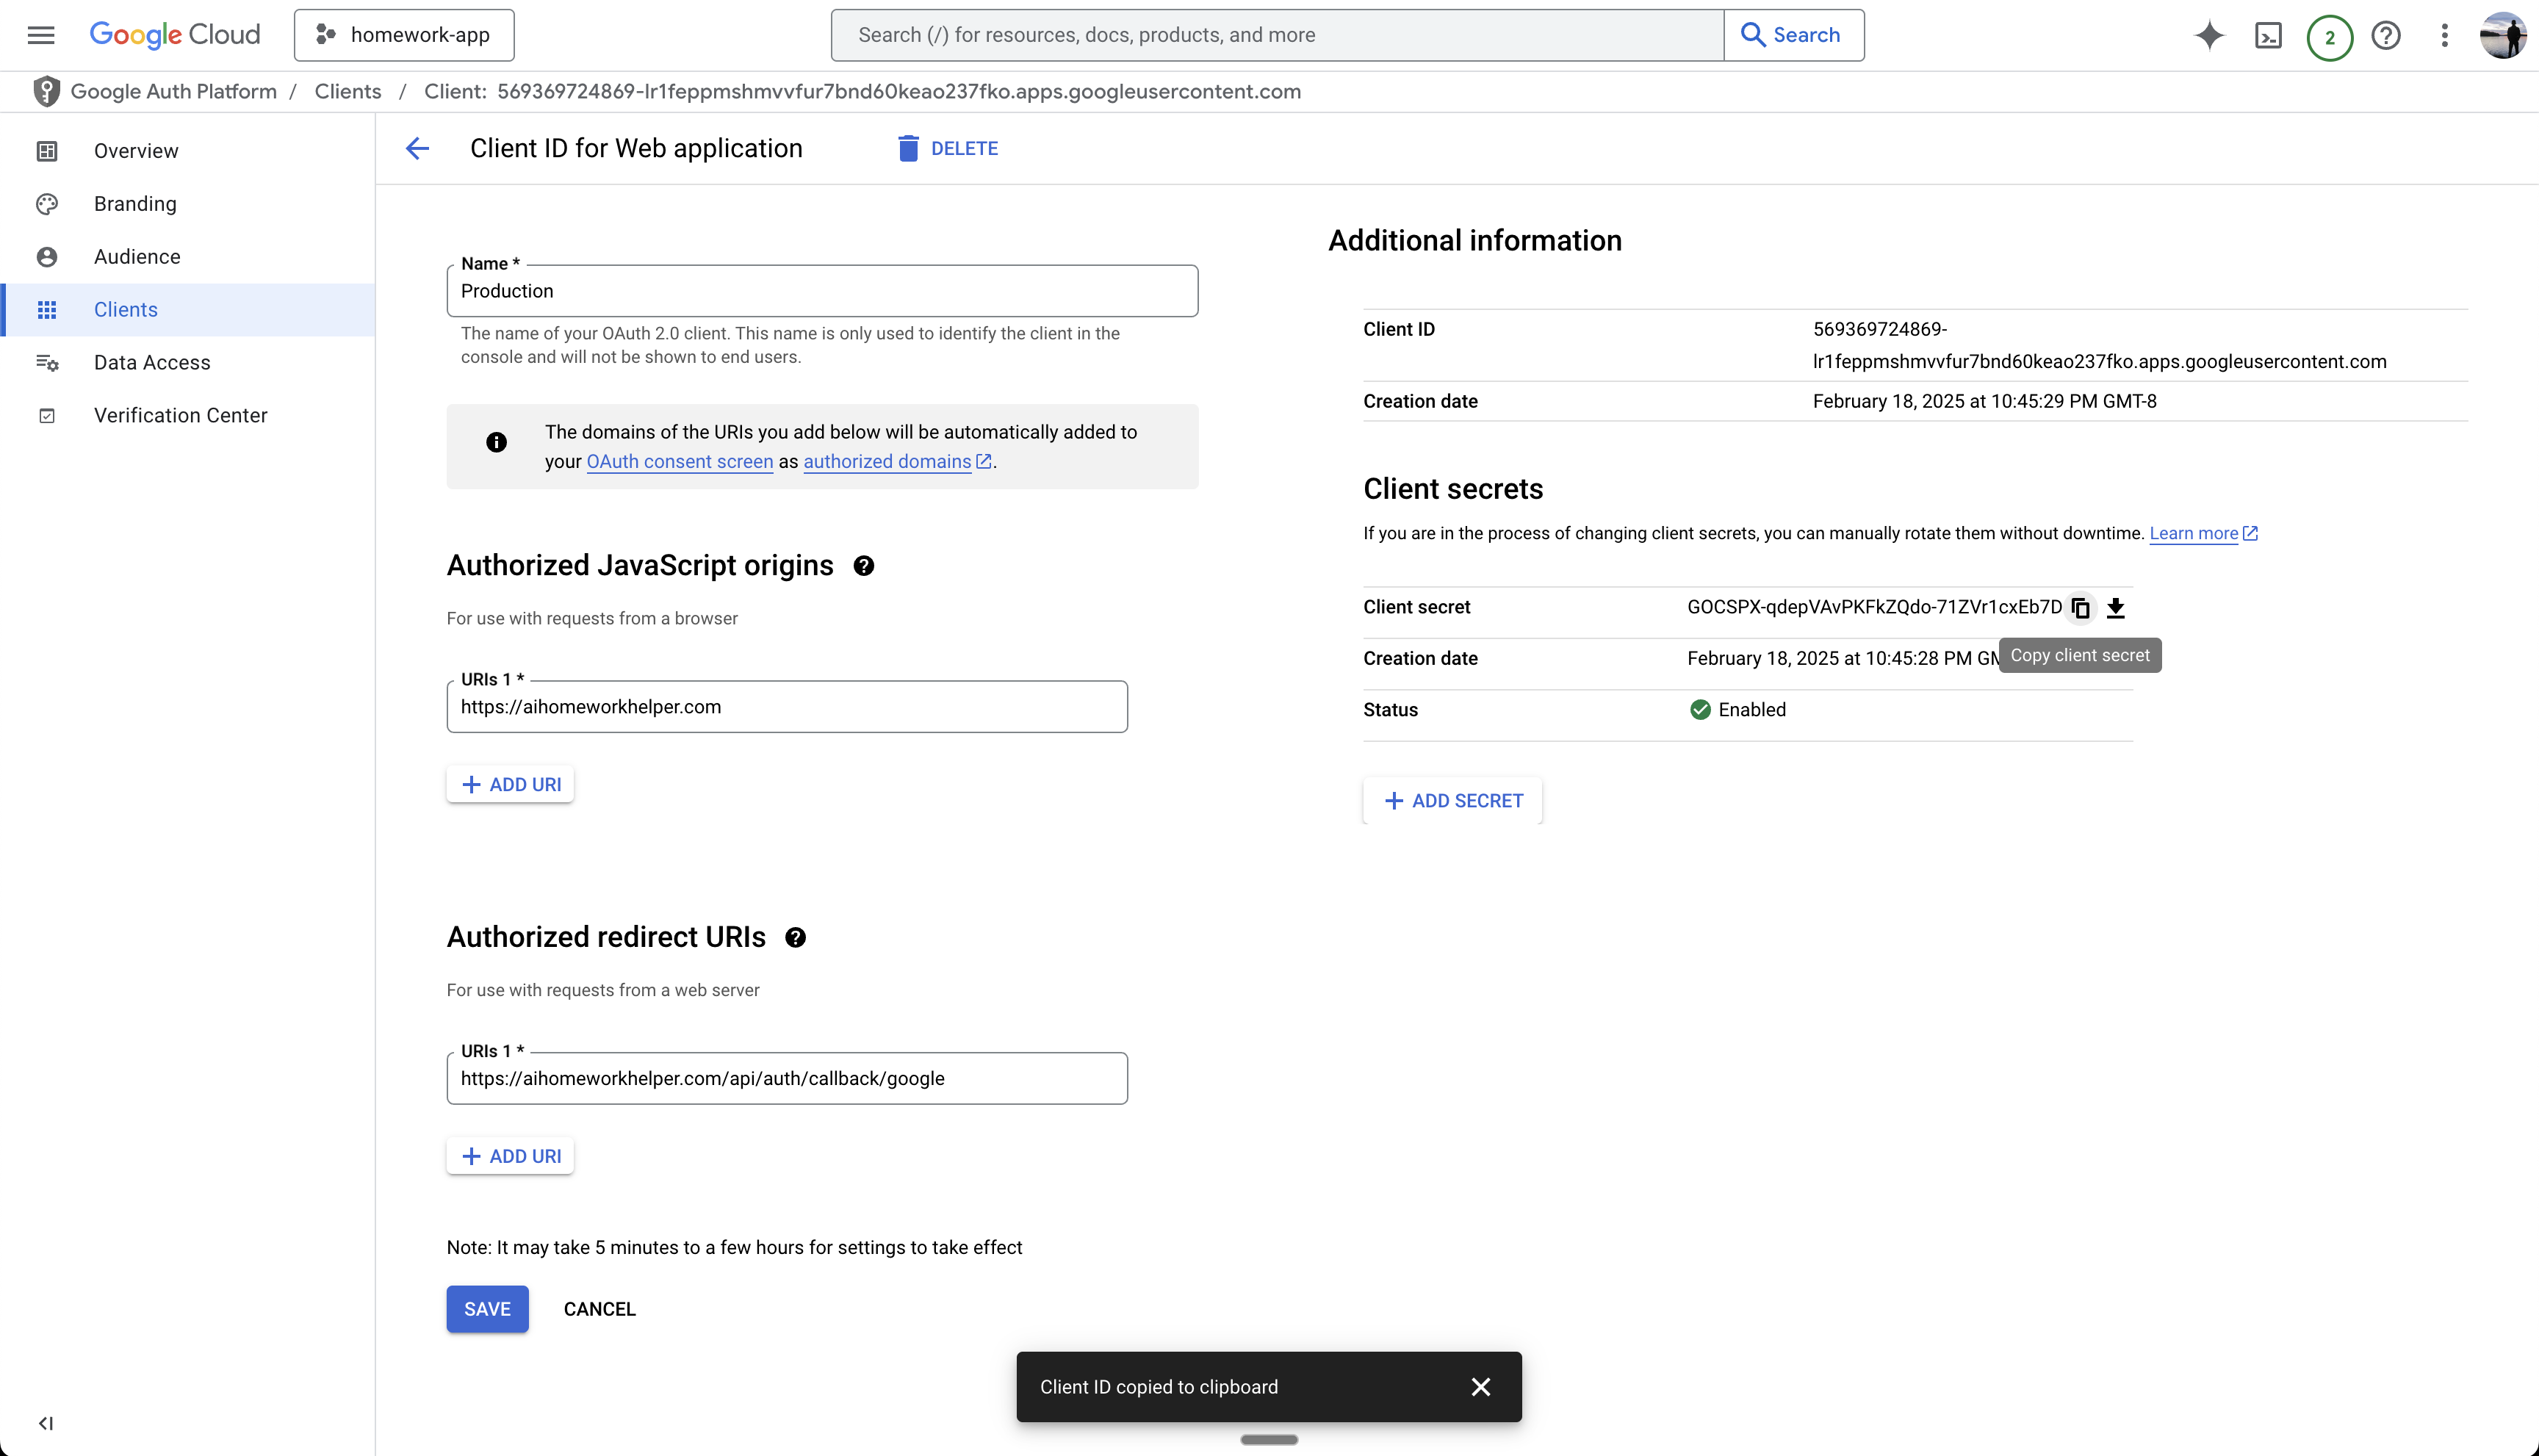Click the 'Client ID copied to clipboard' message
The width and height of the screenshot is (2539, 1456).
[1159, 1387]
